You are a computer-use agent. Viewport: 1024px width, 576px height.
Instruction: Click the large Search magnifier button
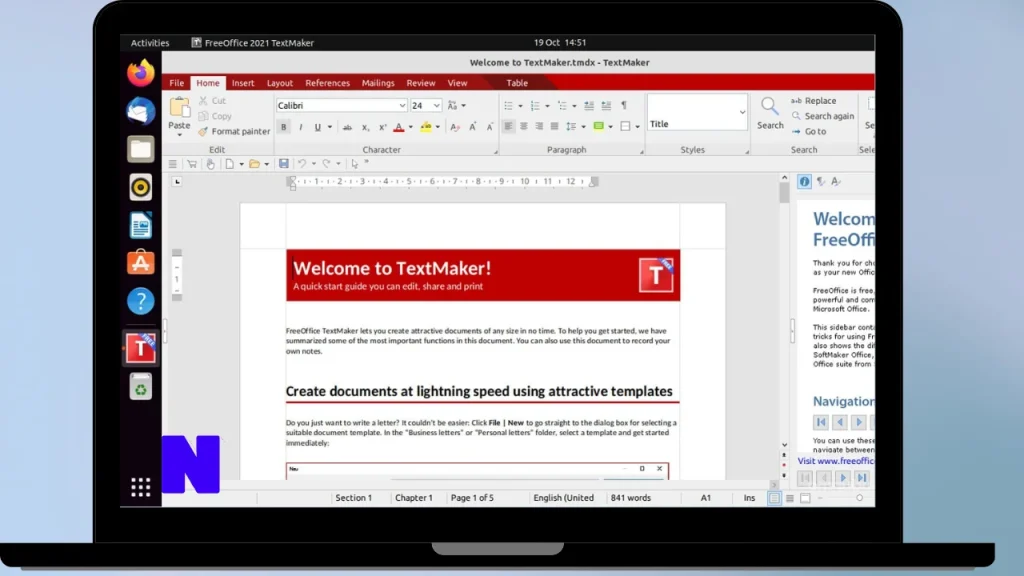[770, 113]
